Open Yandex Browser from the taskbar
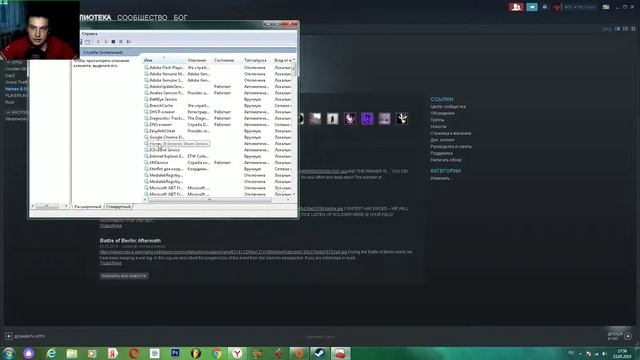The height and width of the screenshot is (360, 640). 237,353
